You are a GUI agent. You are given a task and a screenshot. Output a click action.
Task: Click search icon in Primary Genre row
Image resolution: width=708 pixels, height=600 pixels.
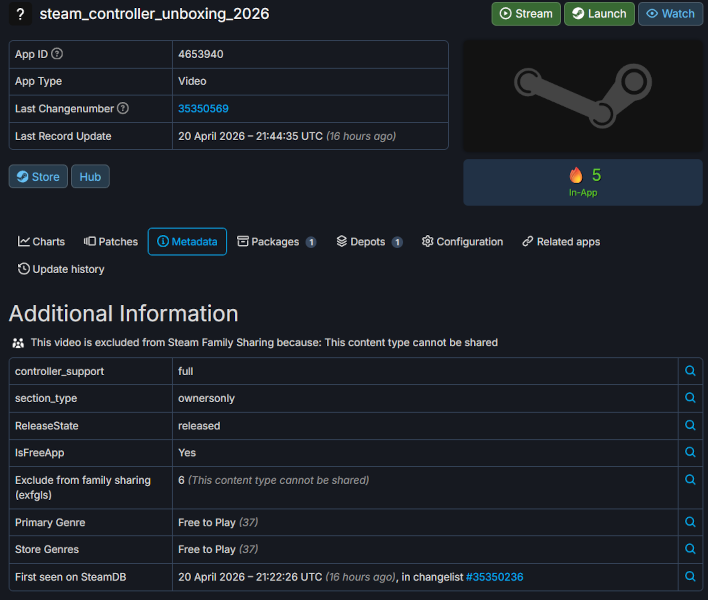point(690,522)
